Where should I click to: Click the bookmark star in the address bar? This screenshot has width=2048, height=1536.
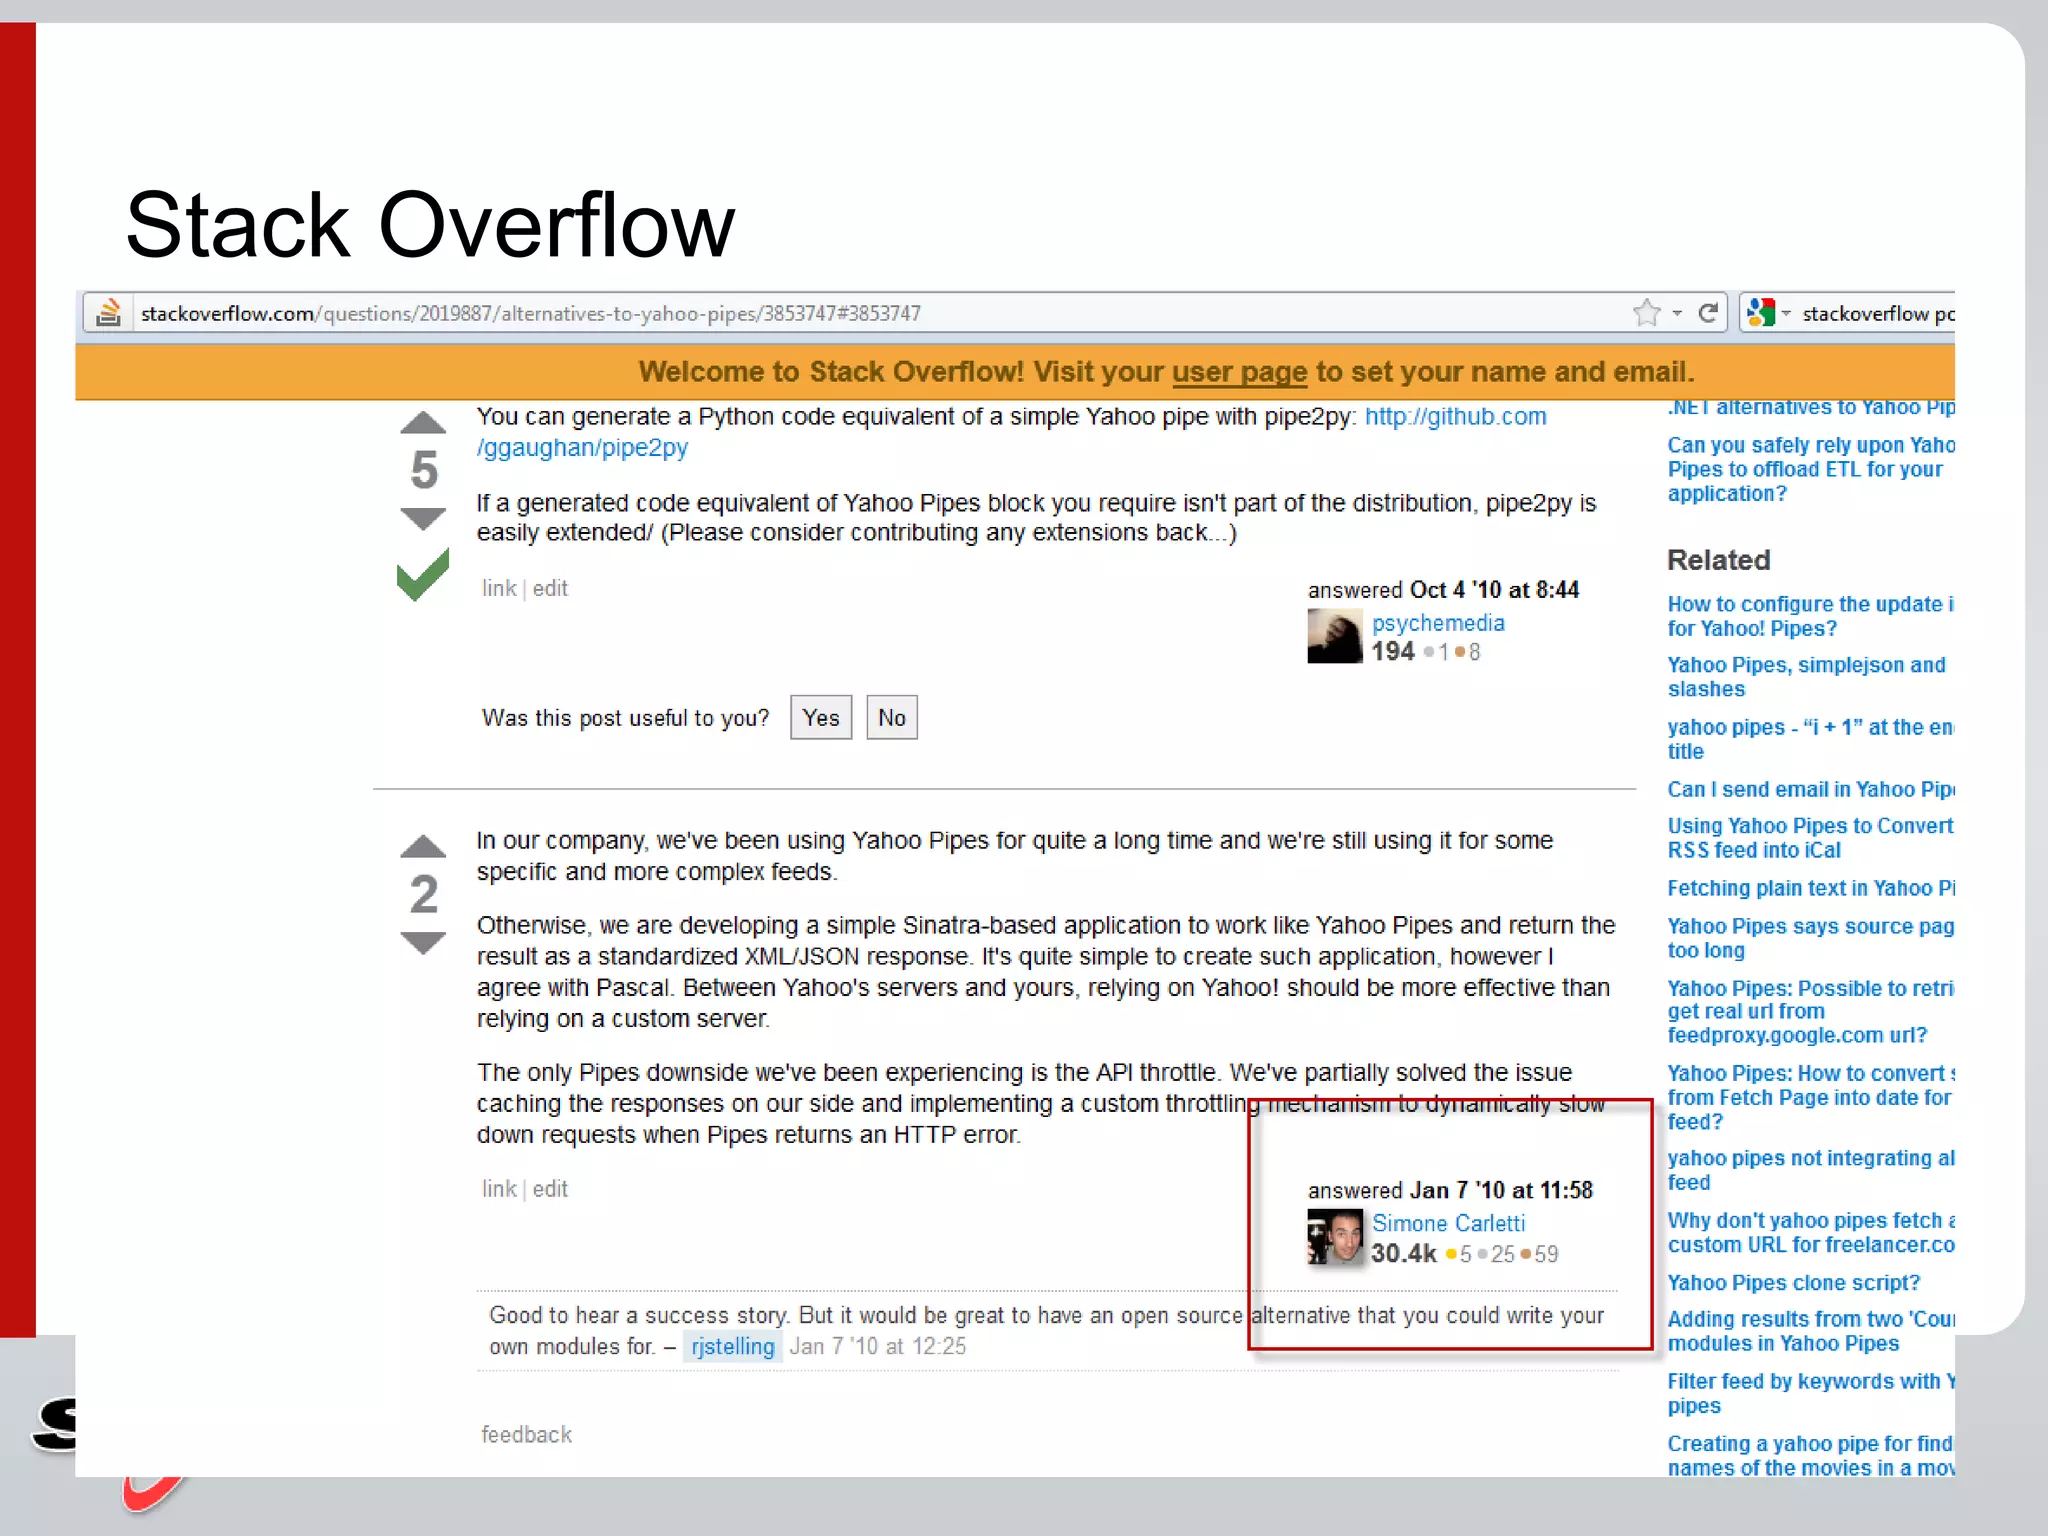[x=1646, y=313]
